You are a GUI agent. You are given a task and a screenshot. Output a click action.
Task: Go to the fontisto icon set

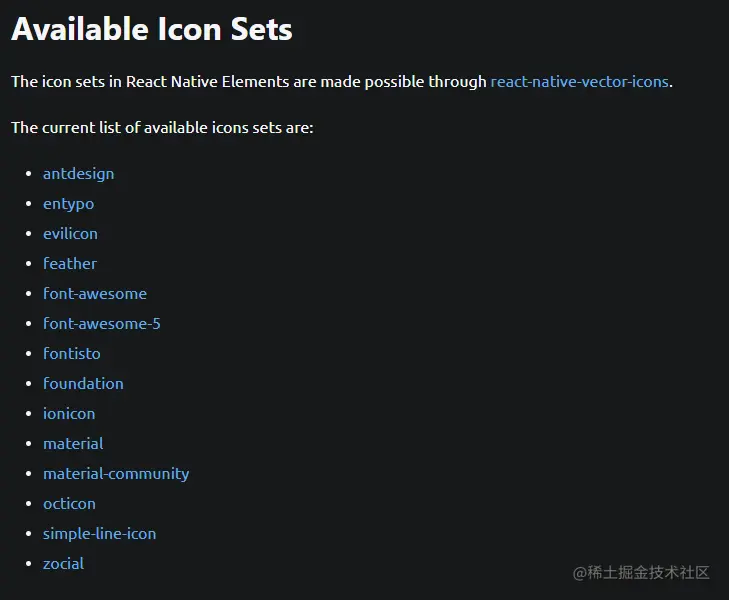[72, 354]
